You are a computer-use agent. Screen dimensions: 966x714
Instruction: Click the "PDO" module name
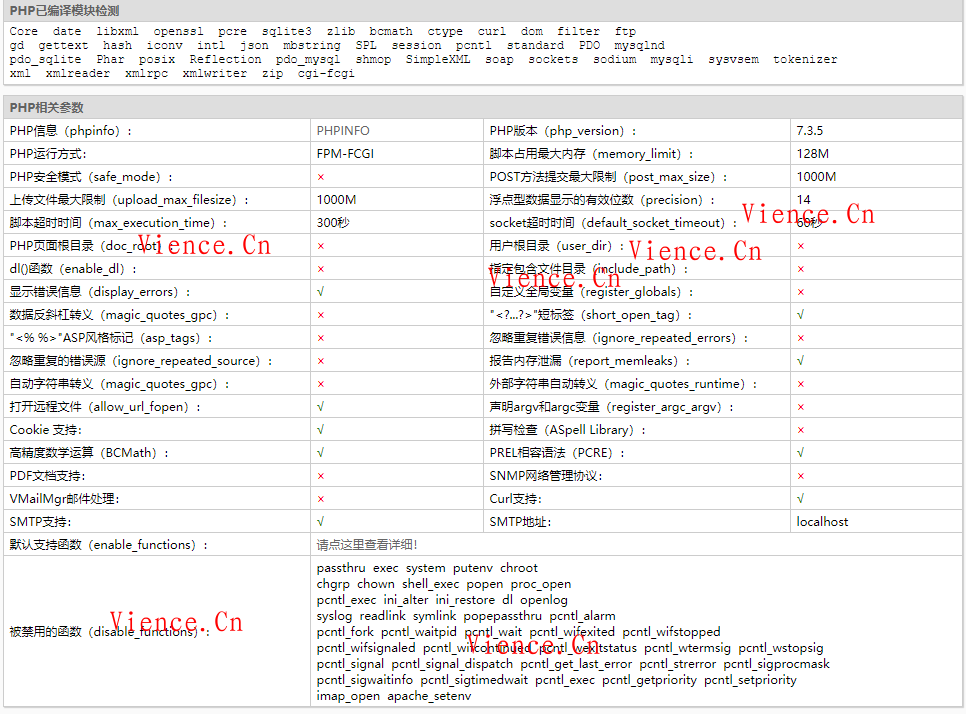pos(589,45)
